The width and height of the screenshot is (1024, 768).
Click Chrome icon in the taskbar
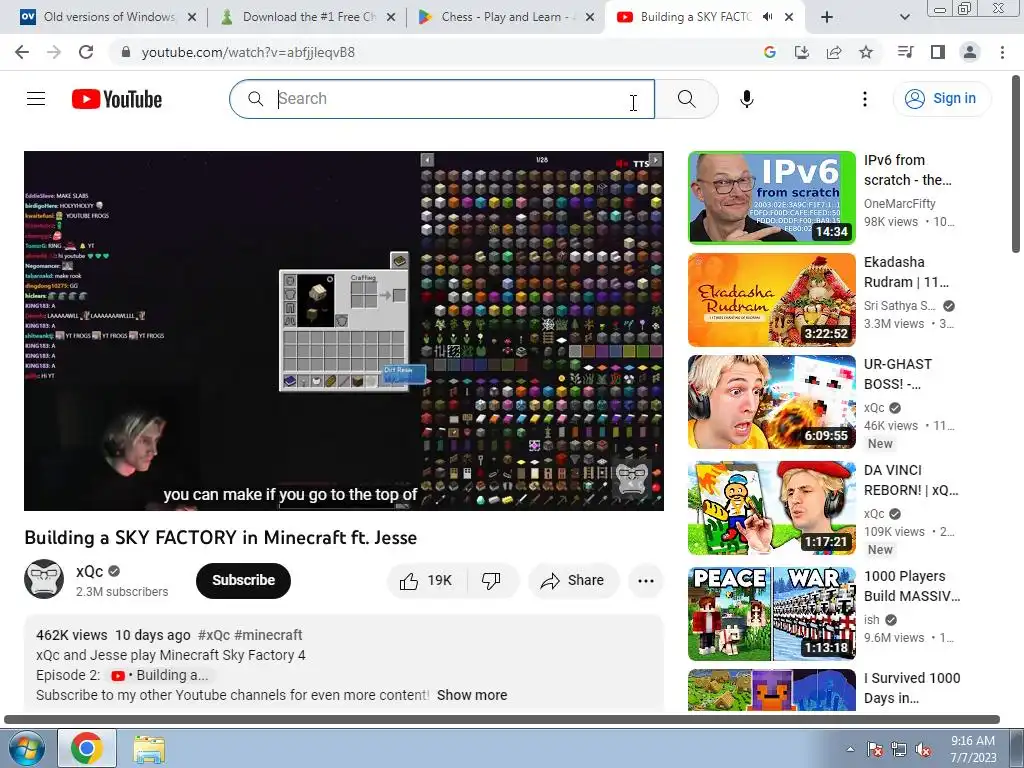coord(87,748)
